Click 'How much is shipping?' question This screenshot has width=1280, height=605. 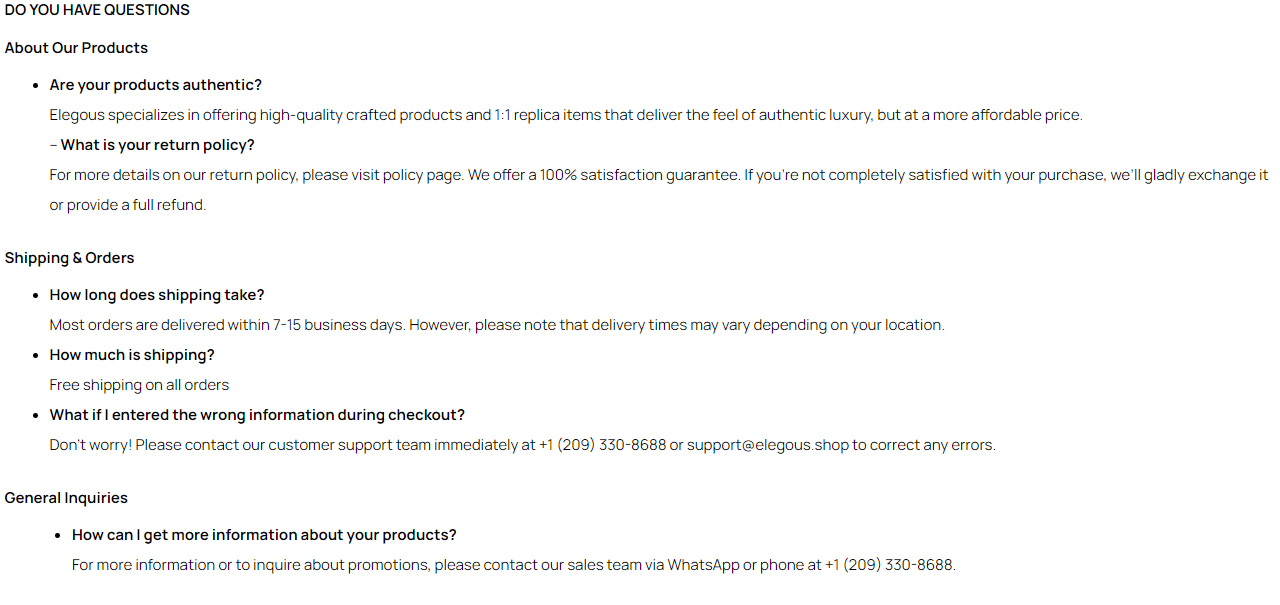[132, 355]
